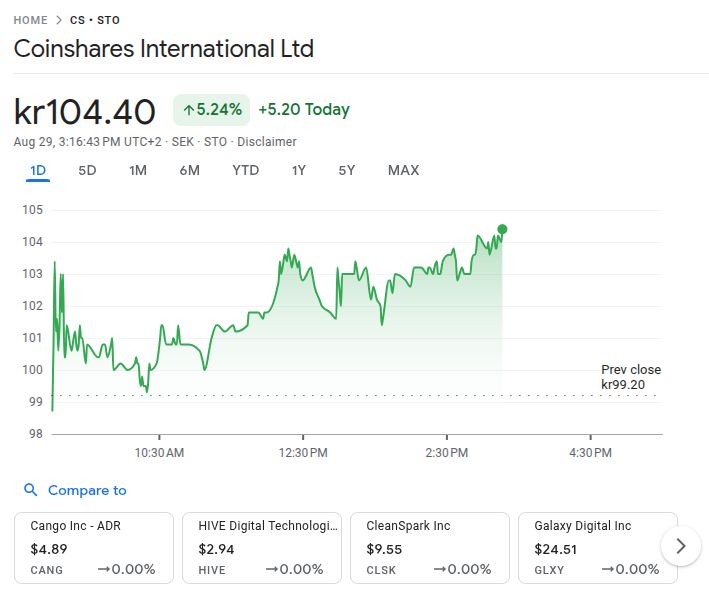Open the Disclaimer link
This screenshot has height=595, width=709.
267,142
